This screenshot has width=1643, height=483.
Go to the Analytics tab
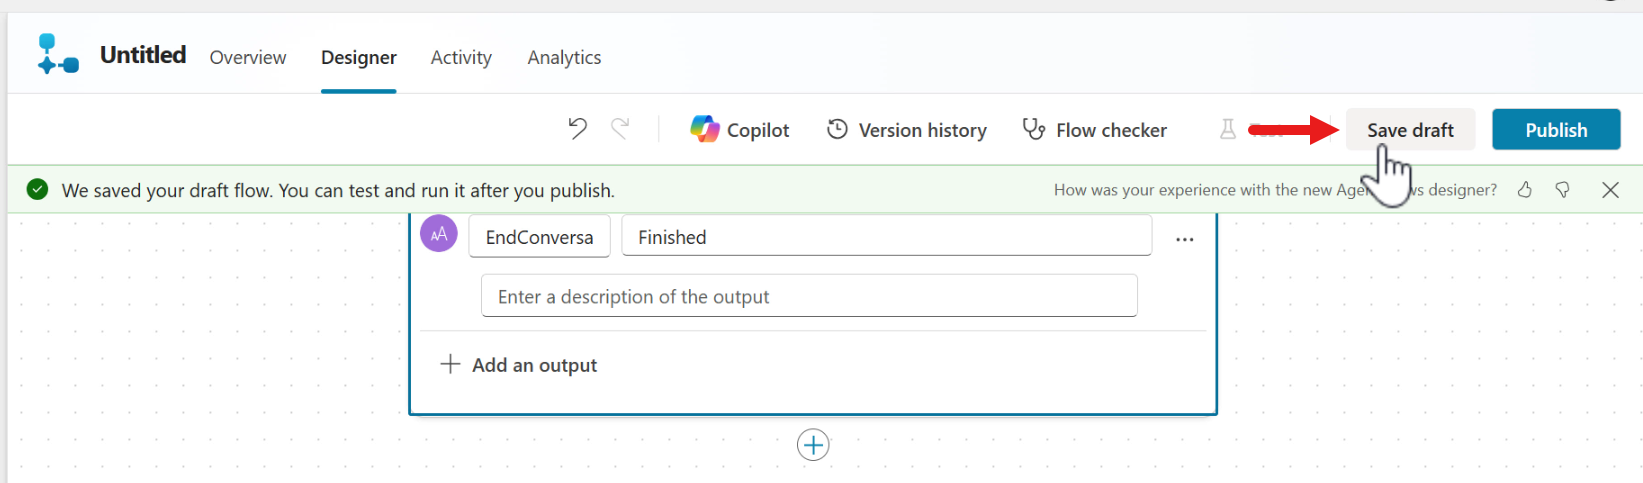tap(564, 58)
